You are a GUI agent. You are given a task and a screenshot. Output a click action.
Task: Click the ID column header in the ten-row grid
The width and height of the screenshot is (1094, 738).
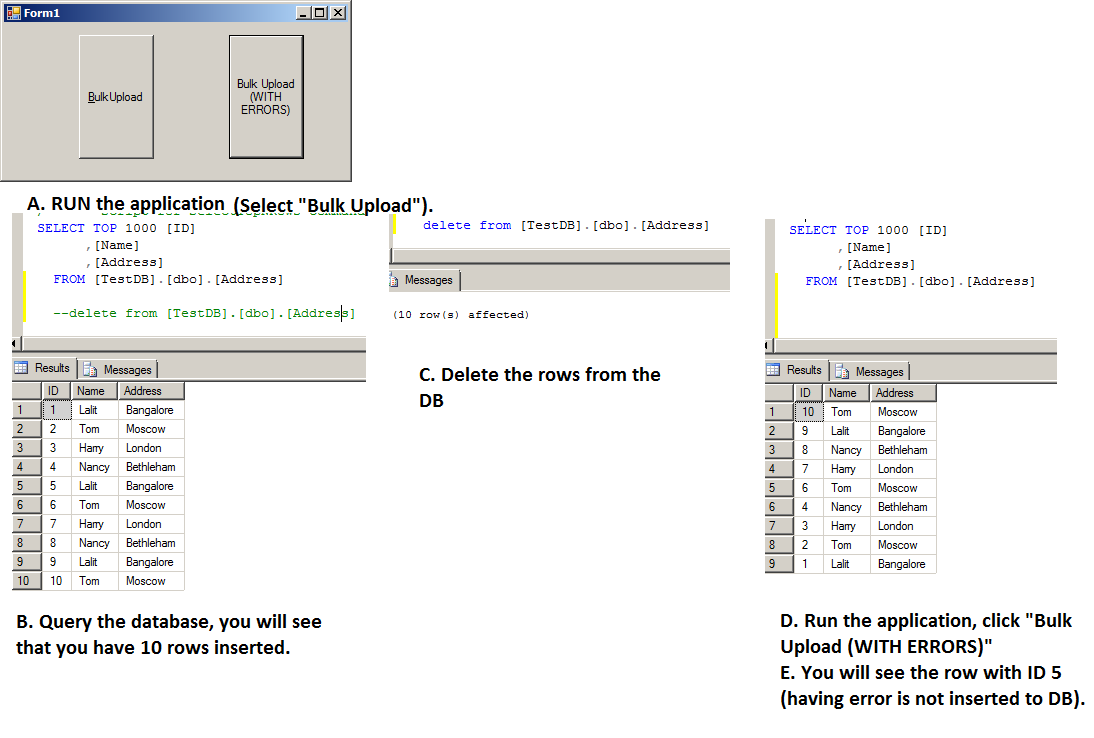tap(57, 391)
